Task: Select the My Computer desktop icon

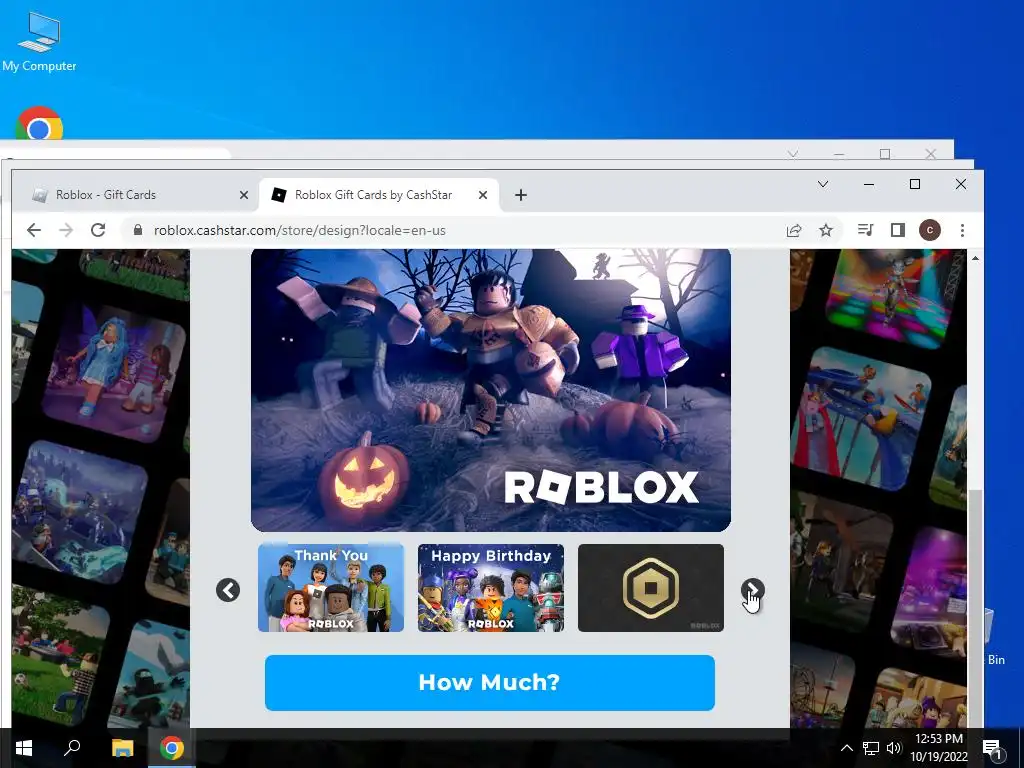Action: click(39, 42)
